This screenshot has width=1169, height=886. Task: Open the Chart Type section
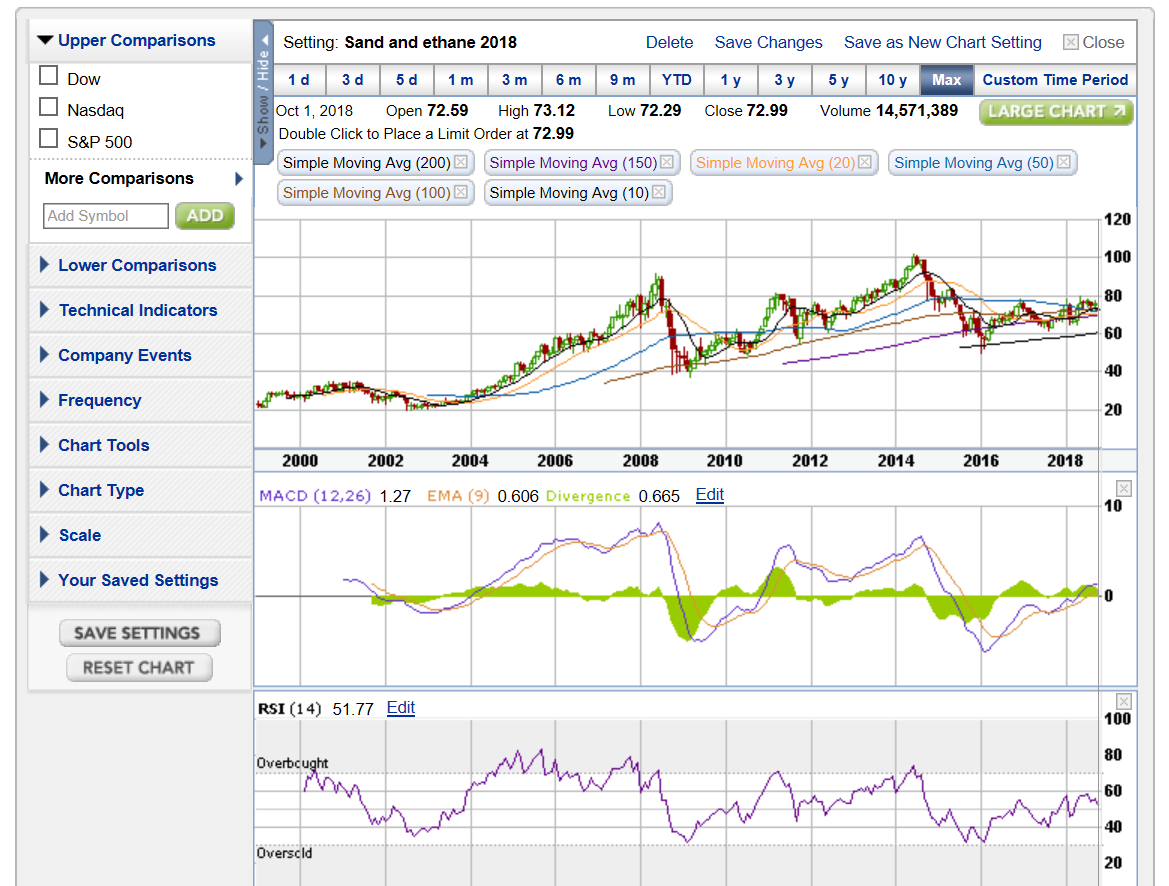103,490
